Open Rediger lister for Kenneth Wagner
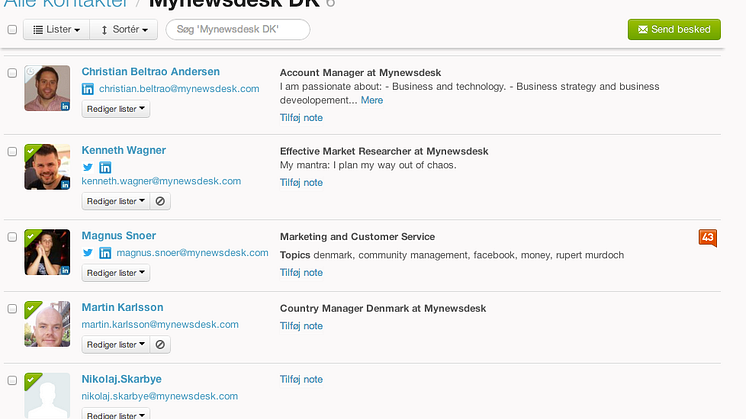The width and height of the screenshot is (746, 419). [116, 201]
